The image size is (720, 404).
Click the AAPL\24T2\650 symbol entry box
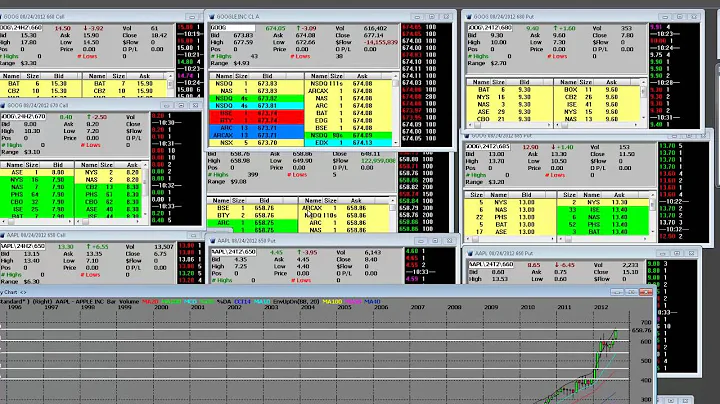point(233,252)
